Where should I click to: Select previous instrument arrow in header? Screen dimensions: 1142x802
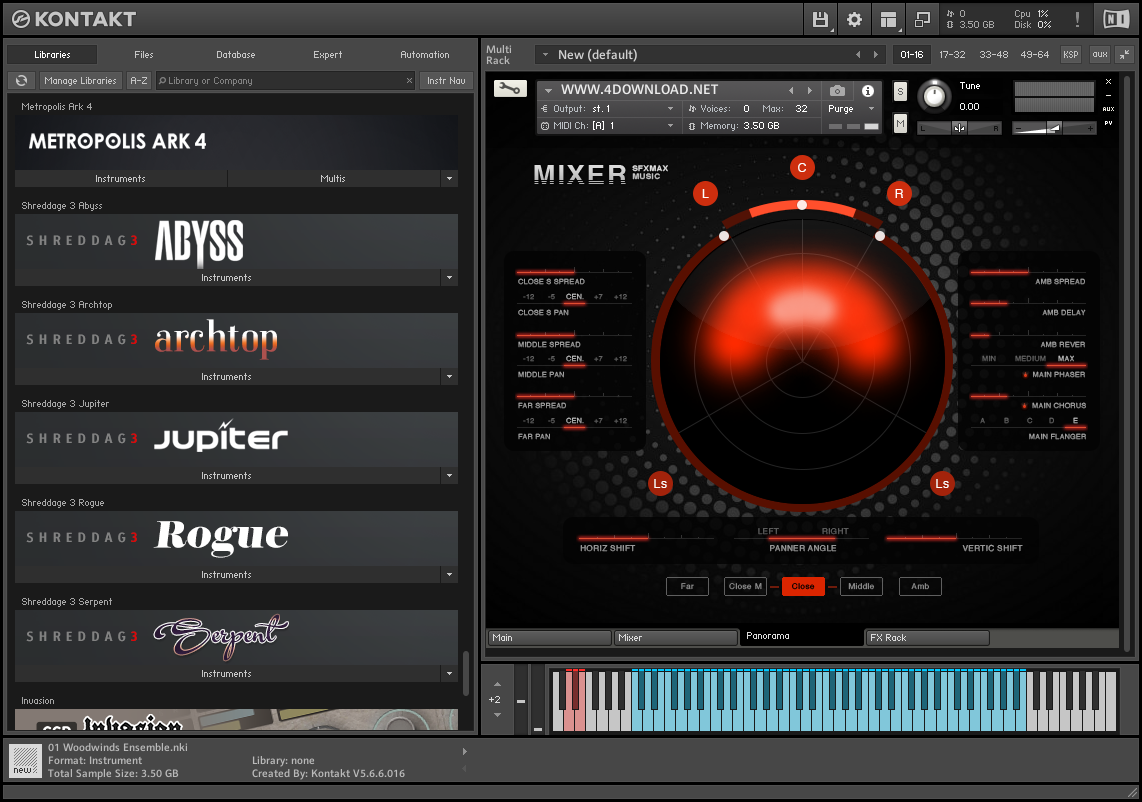click(792, 90)
